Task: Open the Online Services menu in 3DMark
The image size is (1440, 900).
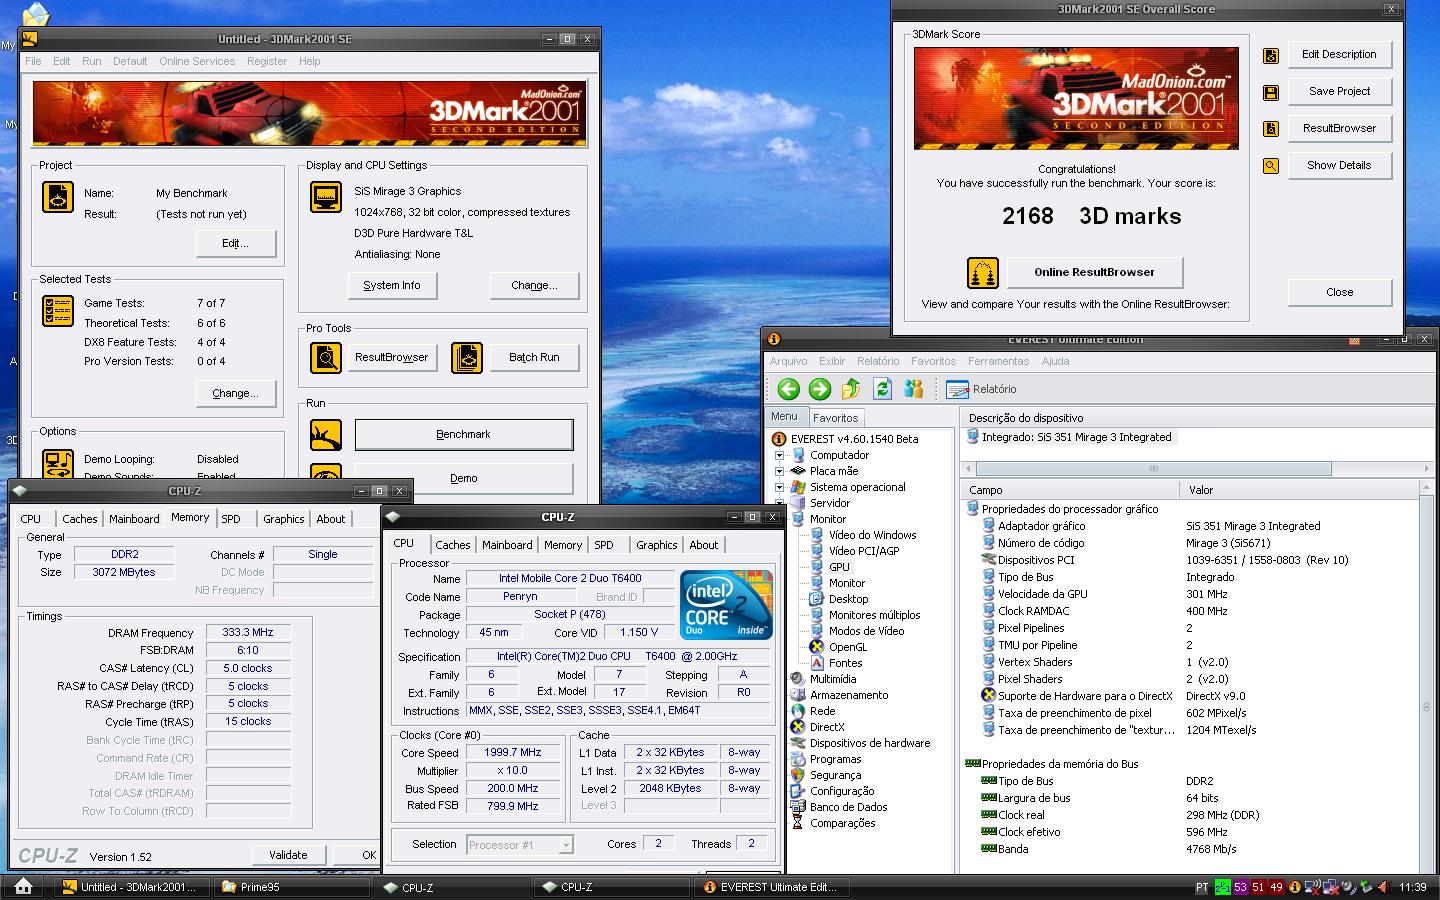Action: click(197, 61)
